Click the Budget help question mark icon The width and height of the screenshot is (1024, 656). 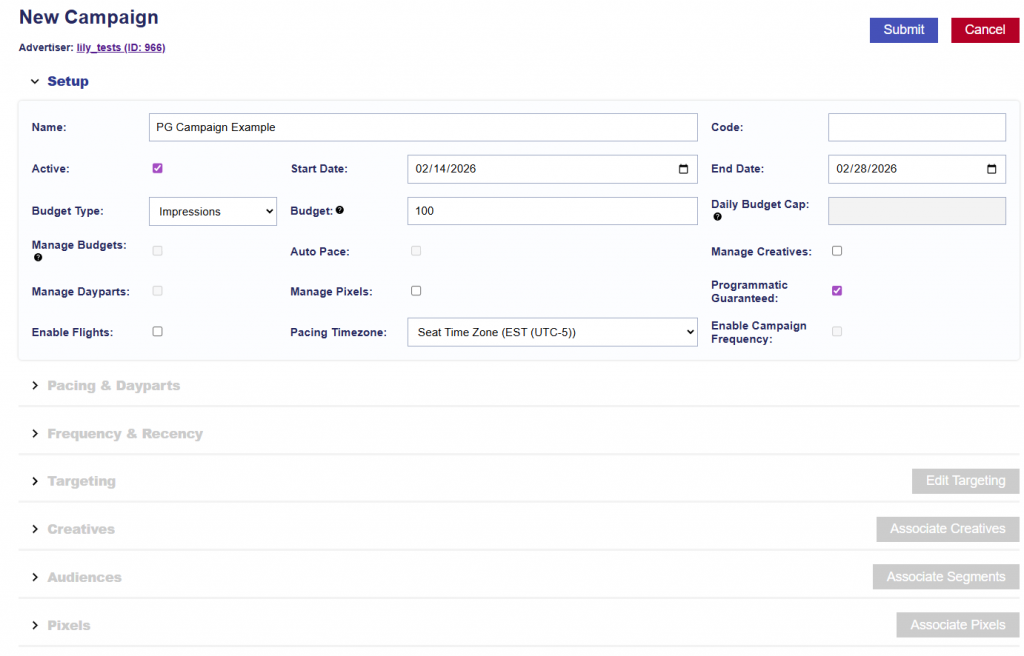pos(340,211)
